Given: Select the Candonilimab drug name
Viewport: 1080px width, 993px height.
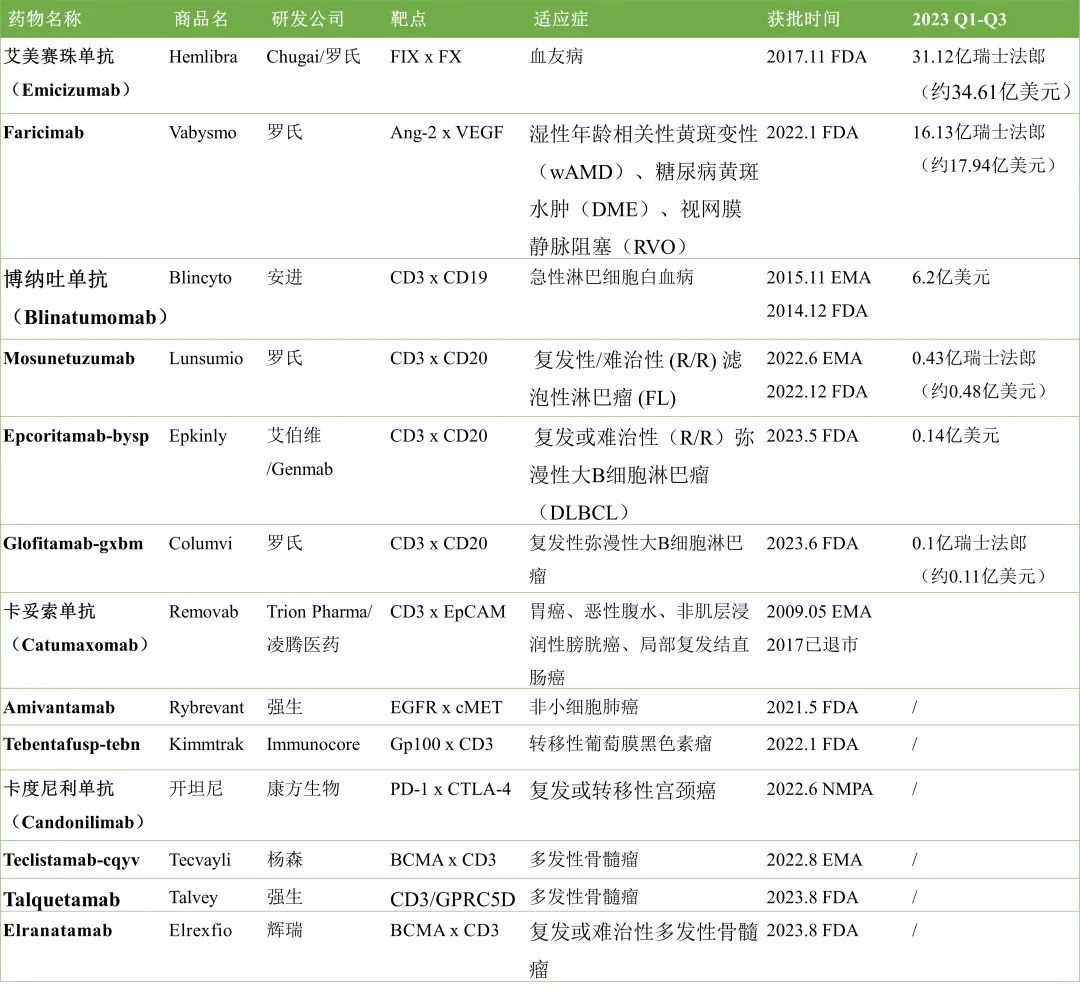Looking at the screenshot, I should coord(78,822).
